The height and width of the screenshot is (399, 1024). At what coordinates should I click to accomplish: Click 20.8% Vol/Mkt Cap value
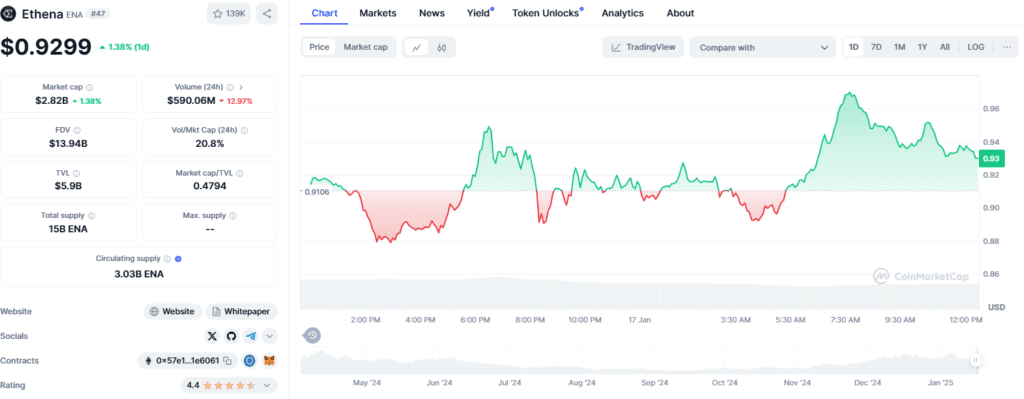pos(210,144)
